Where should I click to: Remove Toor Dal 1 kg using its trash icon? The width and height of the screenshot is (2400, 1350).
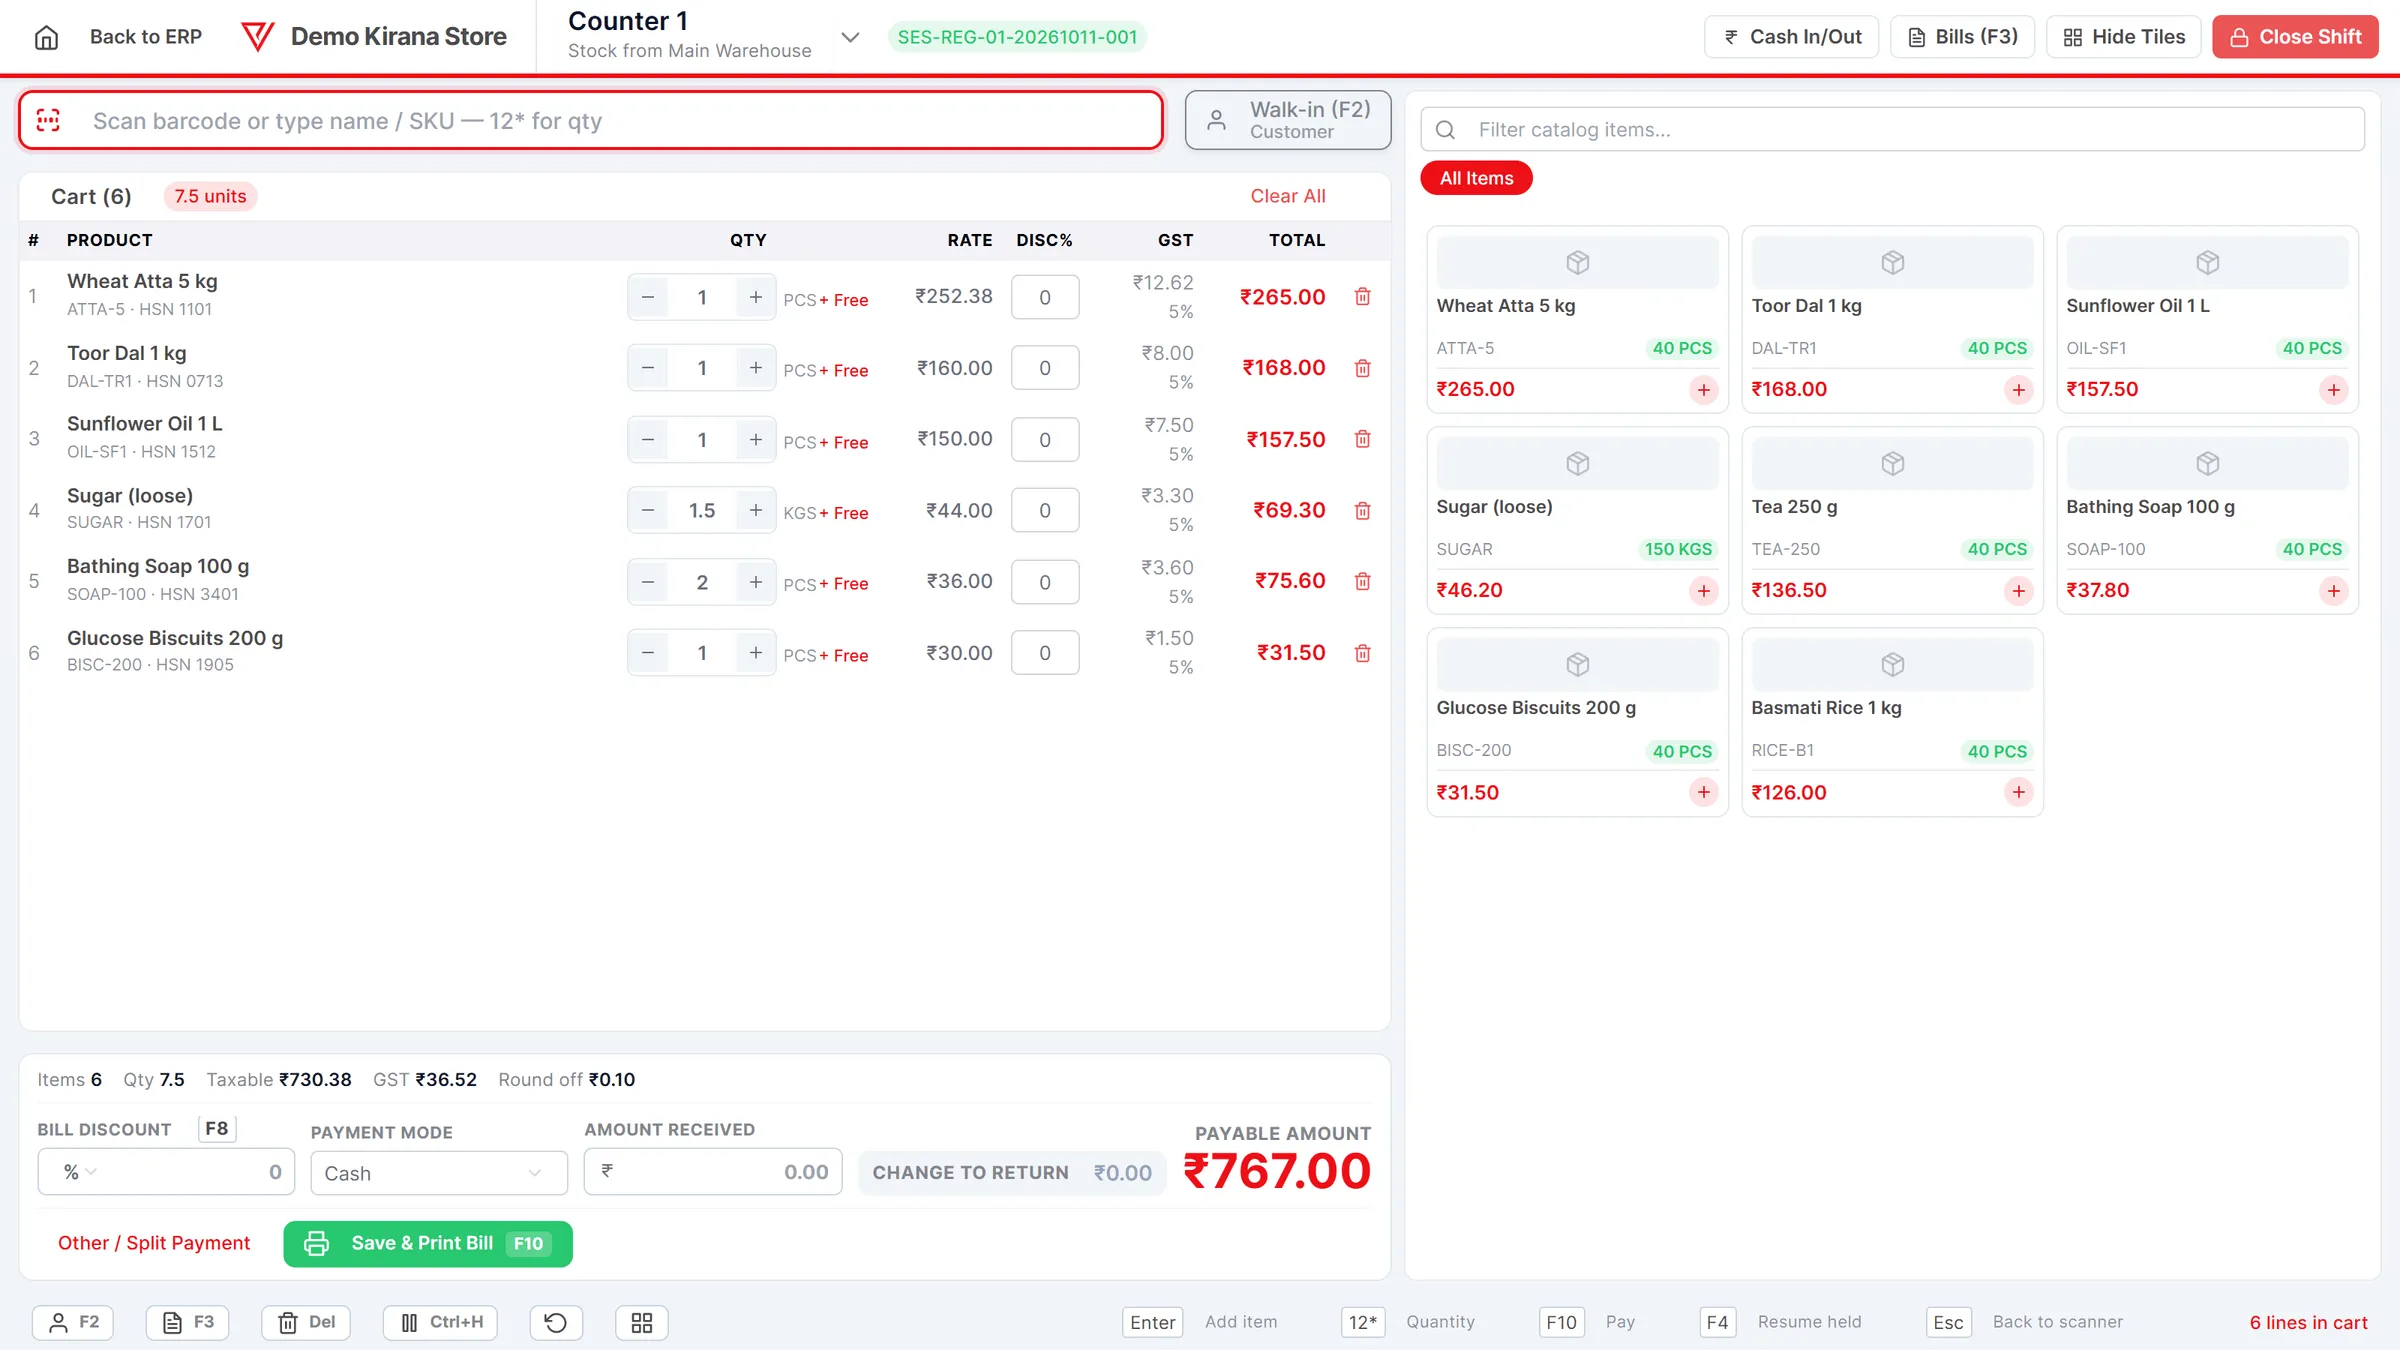coord(1362,368)
